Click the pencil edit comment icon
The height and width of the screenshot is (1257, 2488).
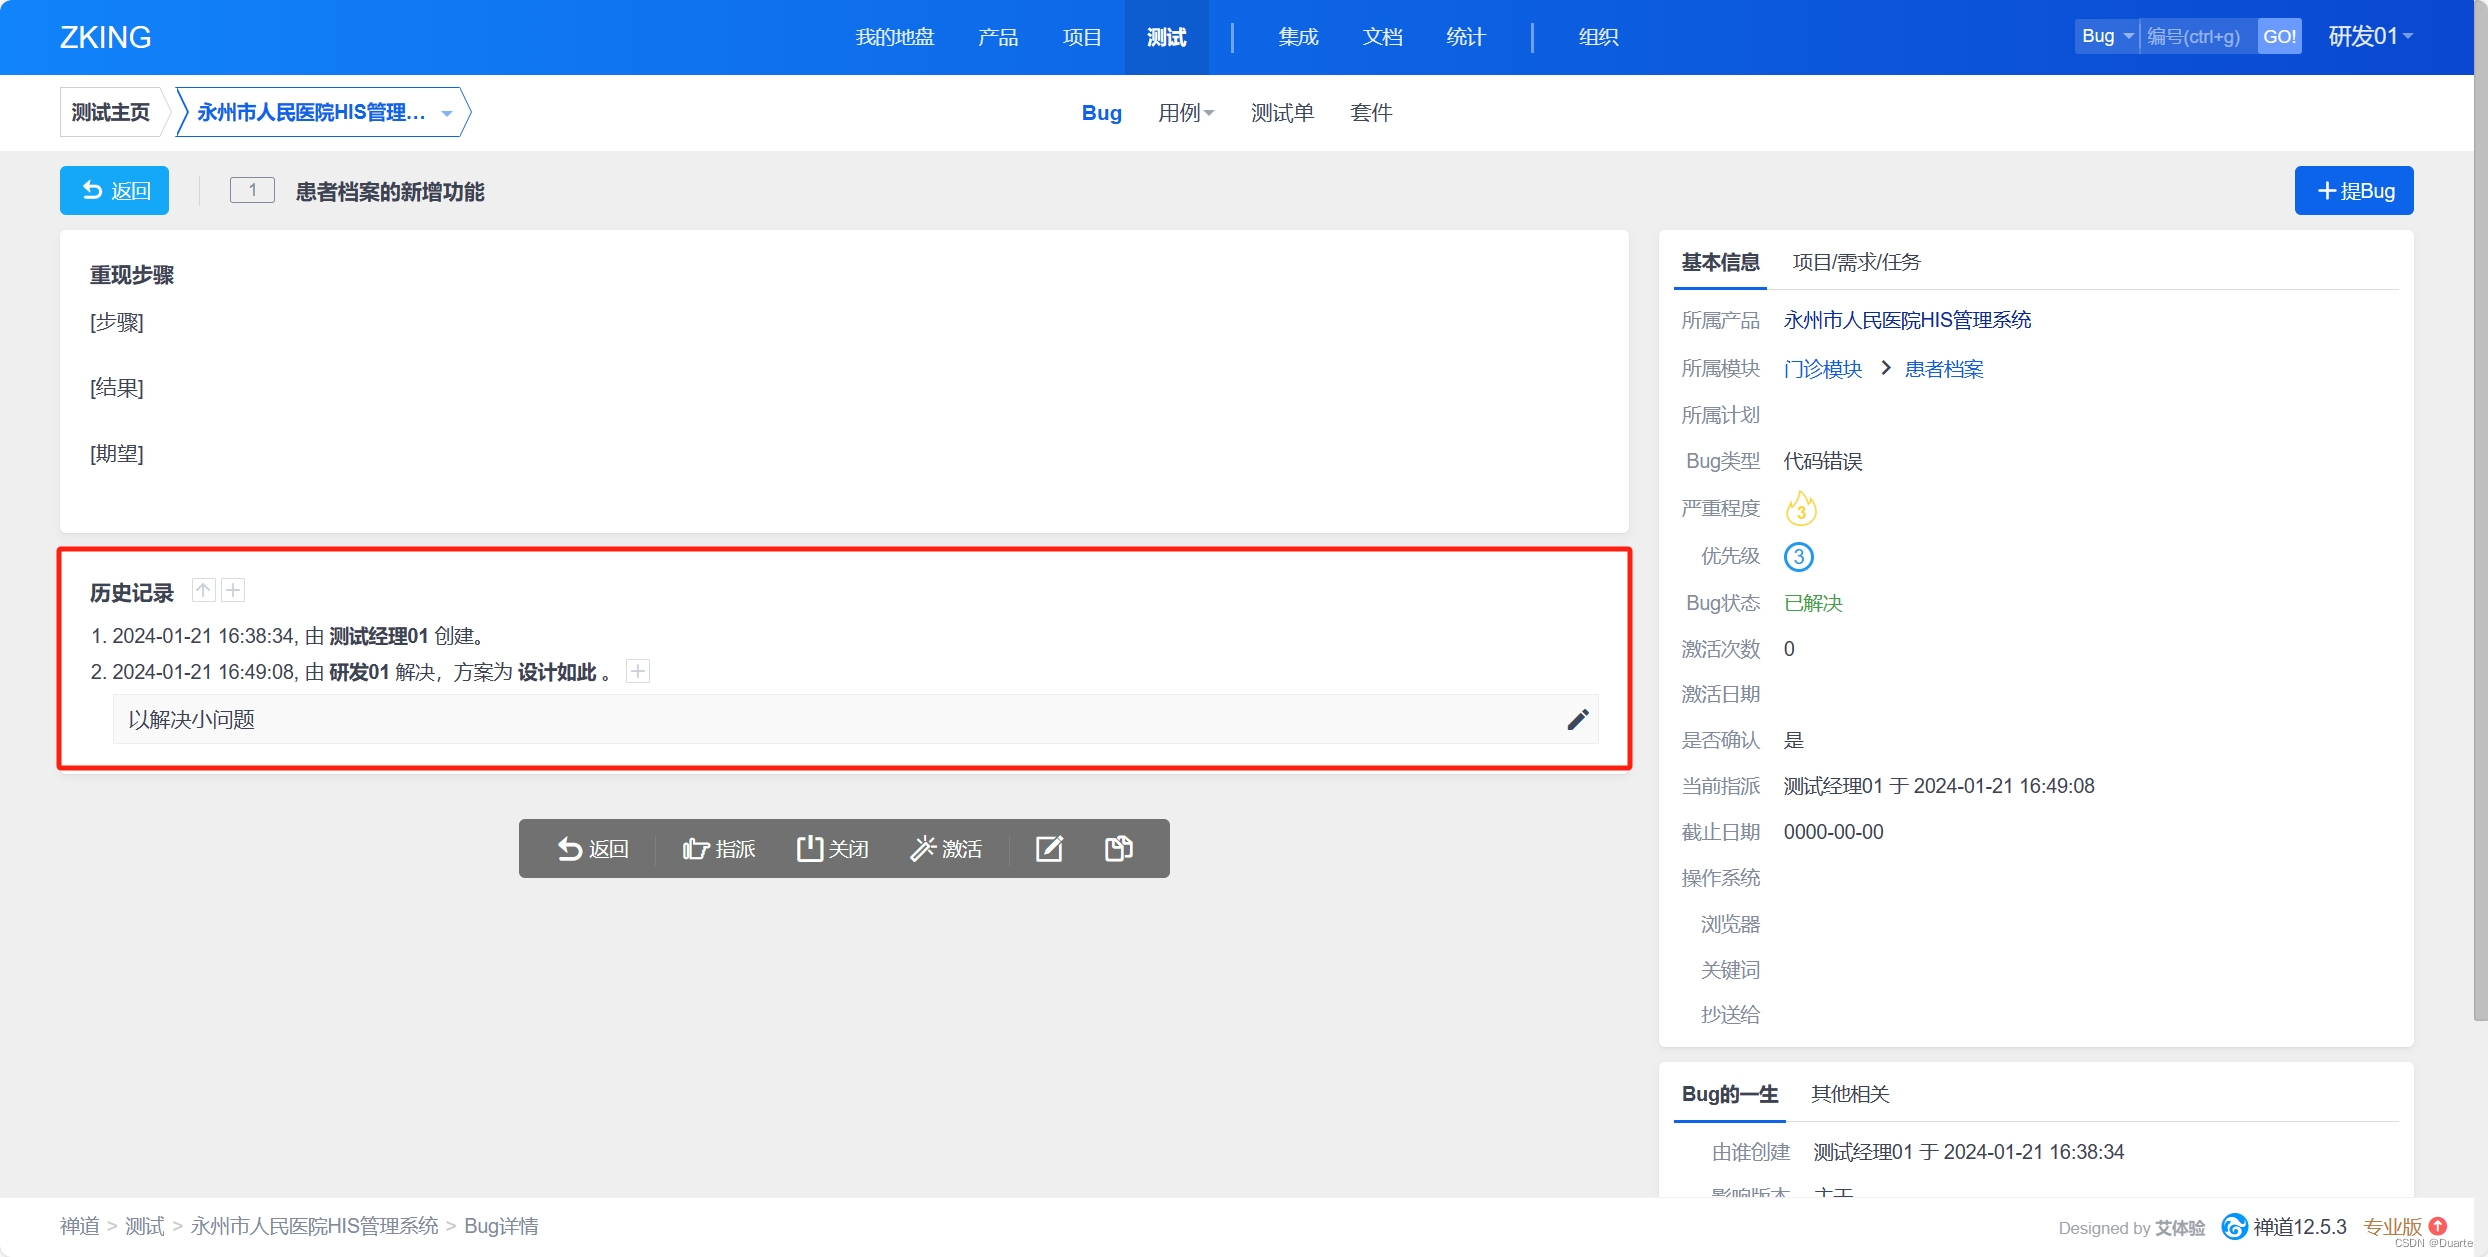tap(1577, 720)
